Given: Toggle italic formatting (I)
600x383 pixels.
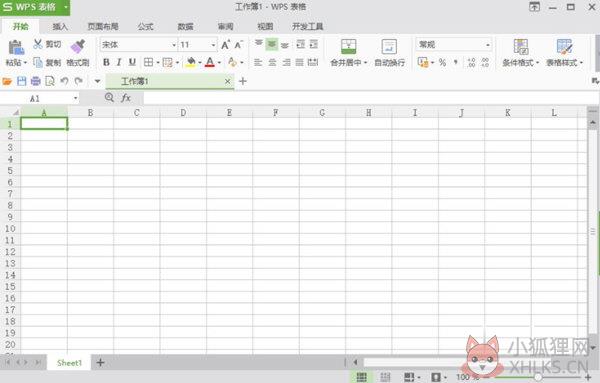Looking at the screenshot, I should 119,62.
